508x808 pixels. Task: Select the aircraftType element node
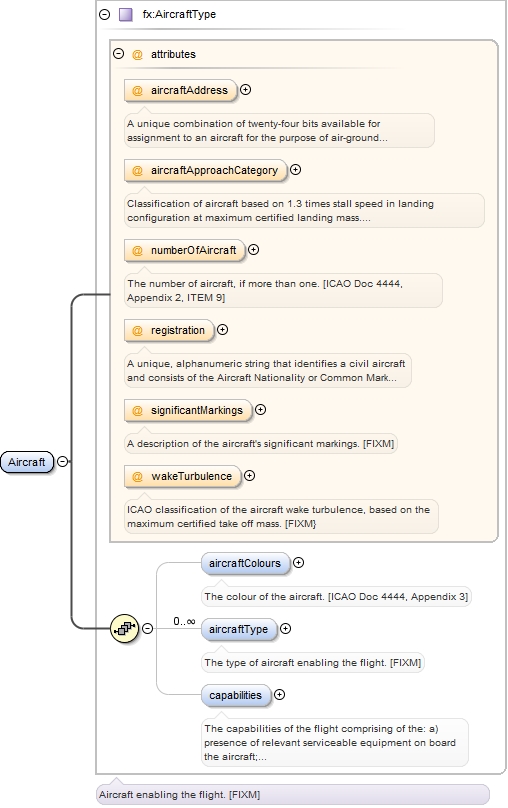coord(239,629)
